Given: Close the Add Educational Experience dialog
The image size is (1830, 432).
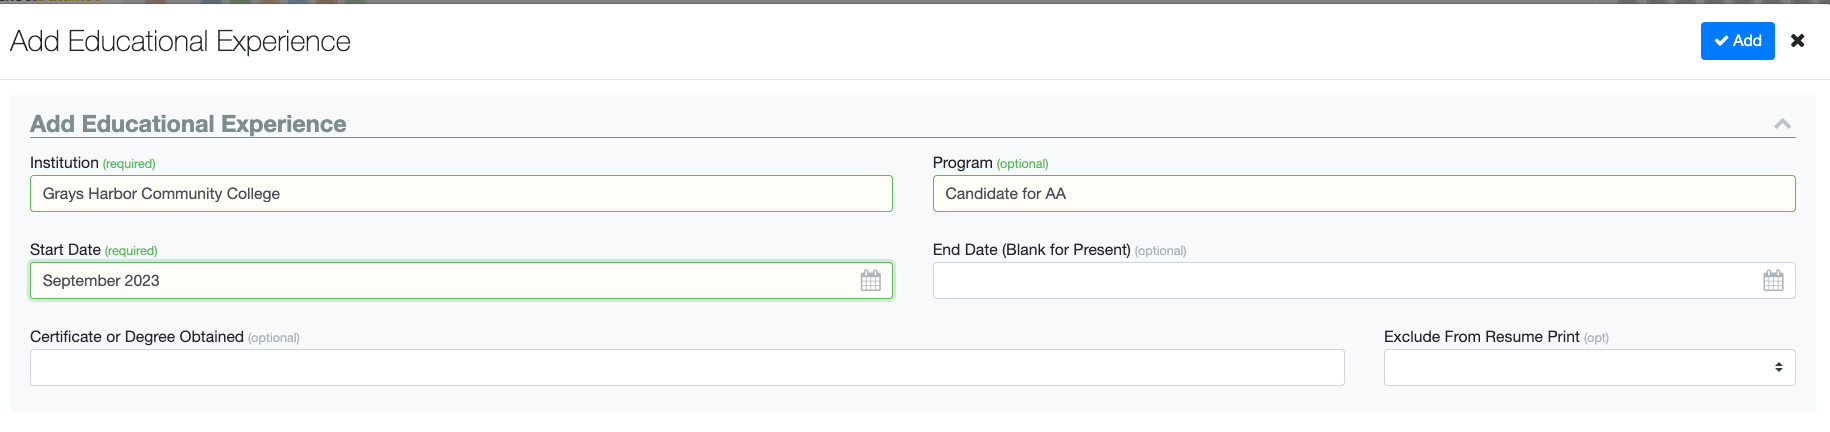Looking at the screenshot, I should point(1797,41).
